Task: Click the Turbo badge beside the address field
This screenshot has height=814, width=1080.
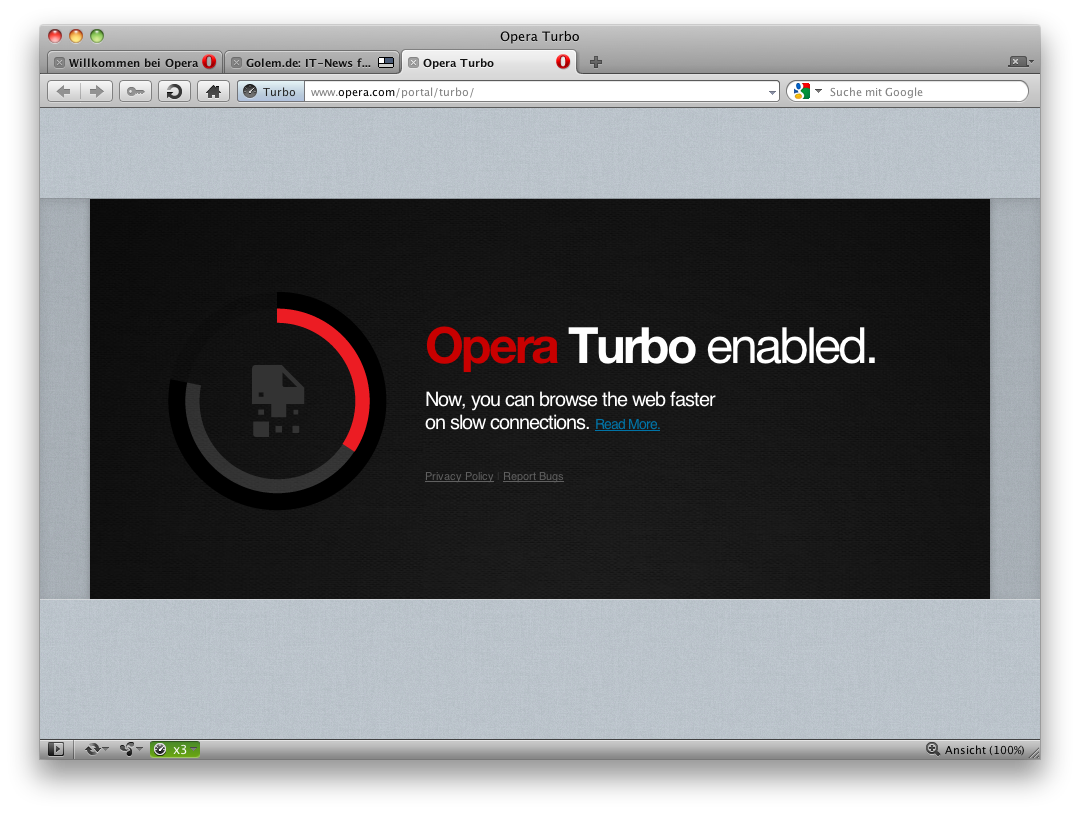Action: pyautogui.click(x=268, y=91)
